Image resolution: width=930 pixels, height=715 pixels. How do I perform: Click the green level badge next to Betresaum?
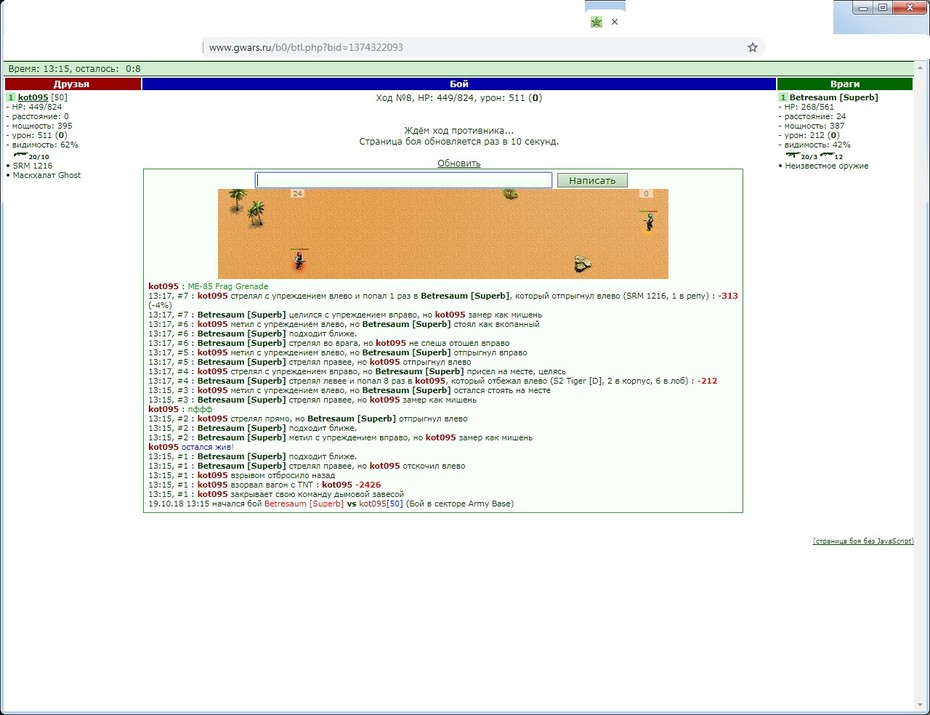coord(783,97)
